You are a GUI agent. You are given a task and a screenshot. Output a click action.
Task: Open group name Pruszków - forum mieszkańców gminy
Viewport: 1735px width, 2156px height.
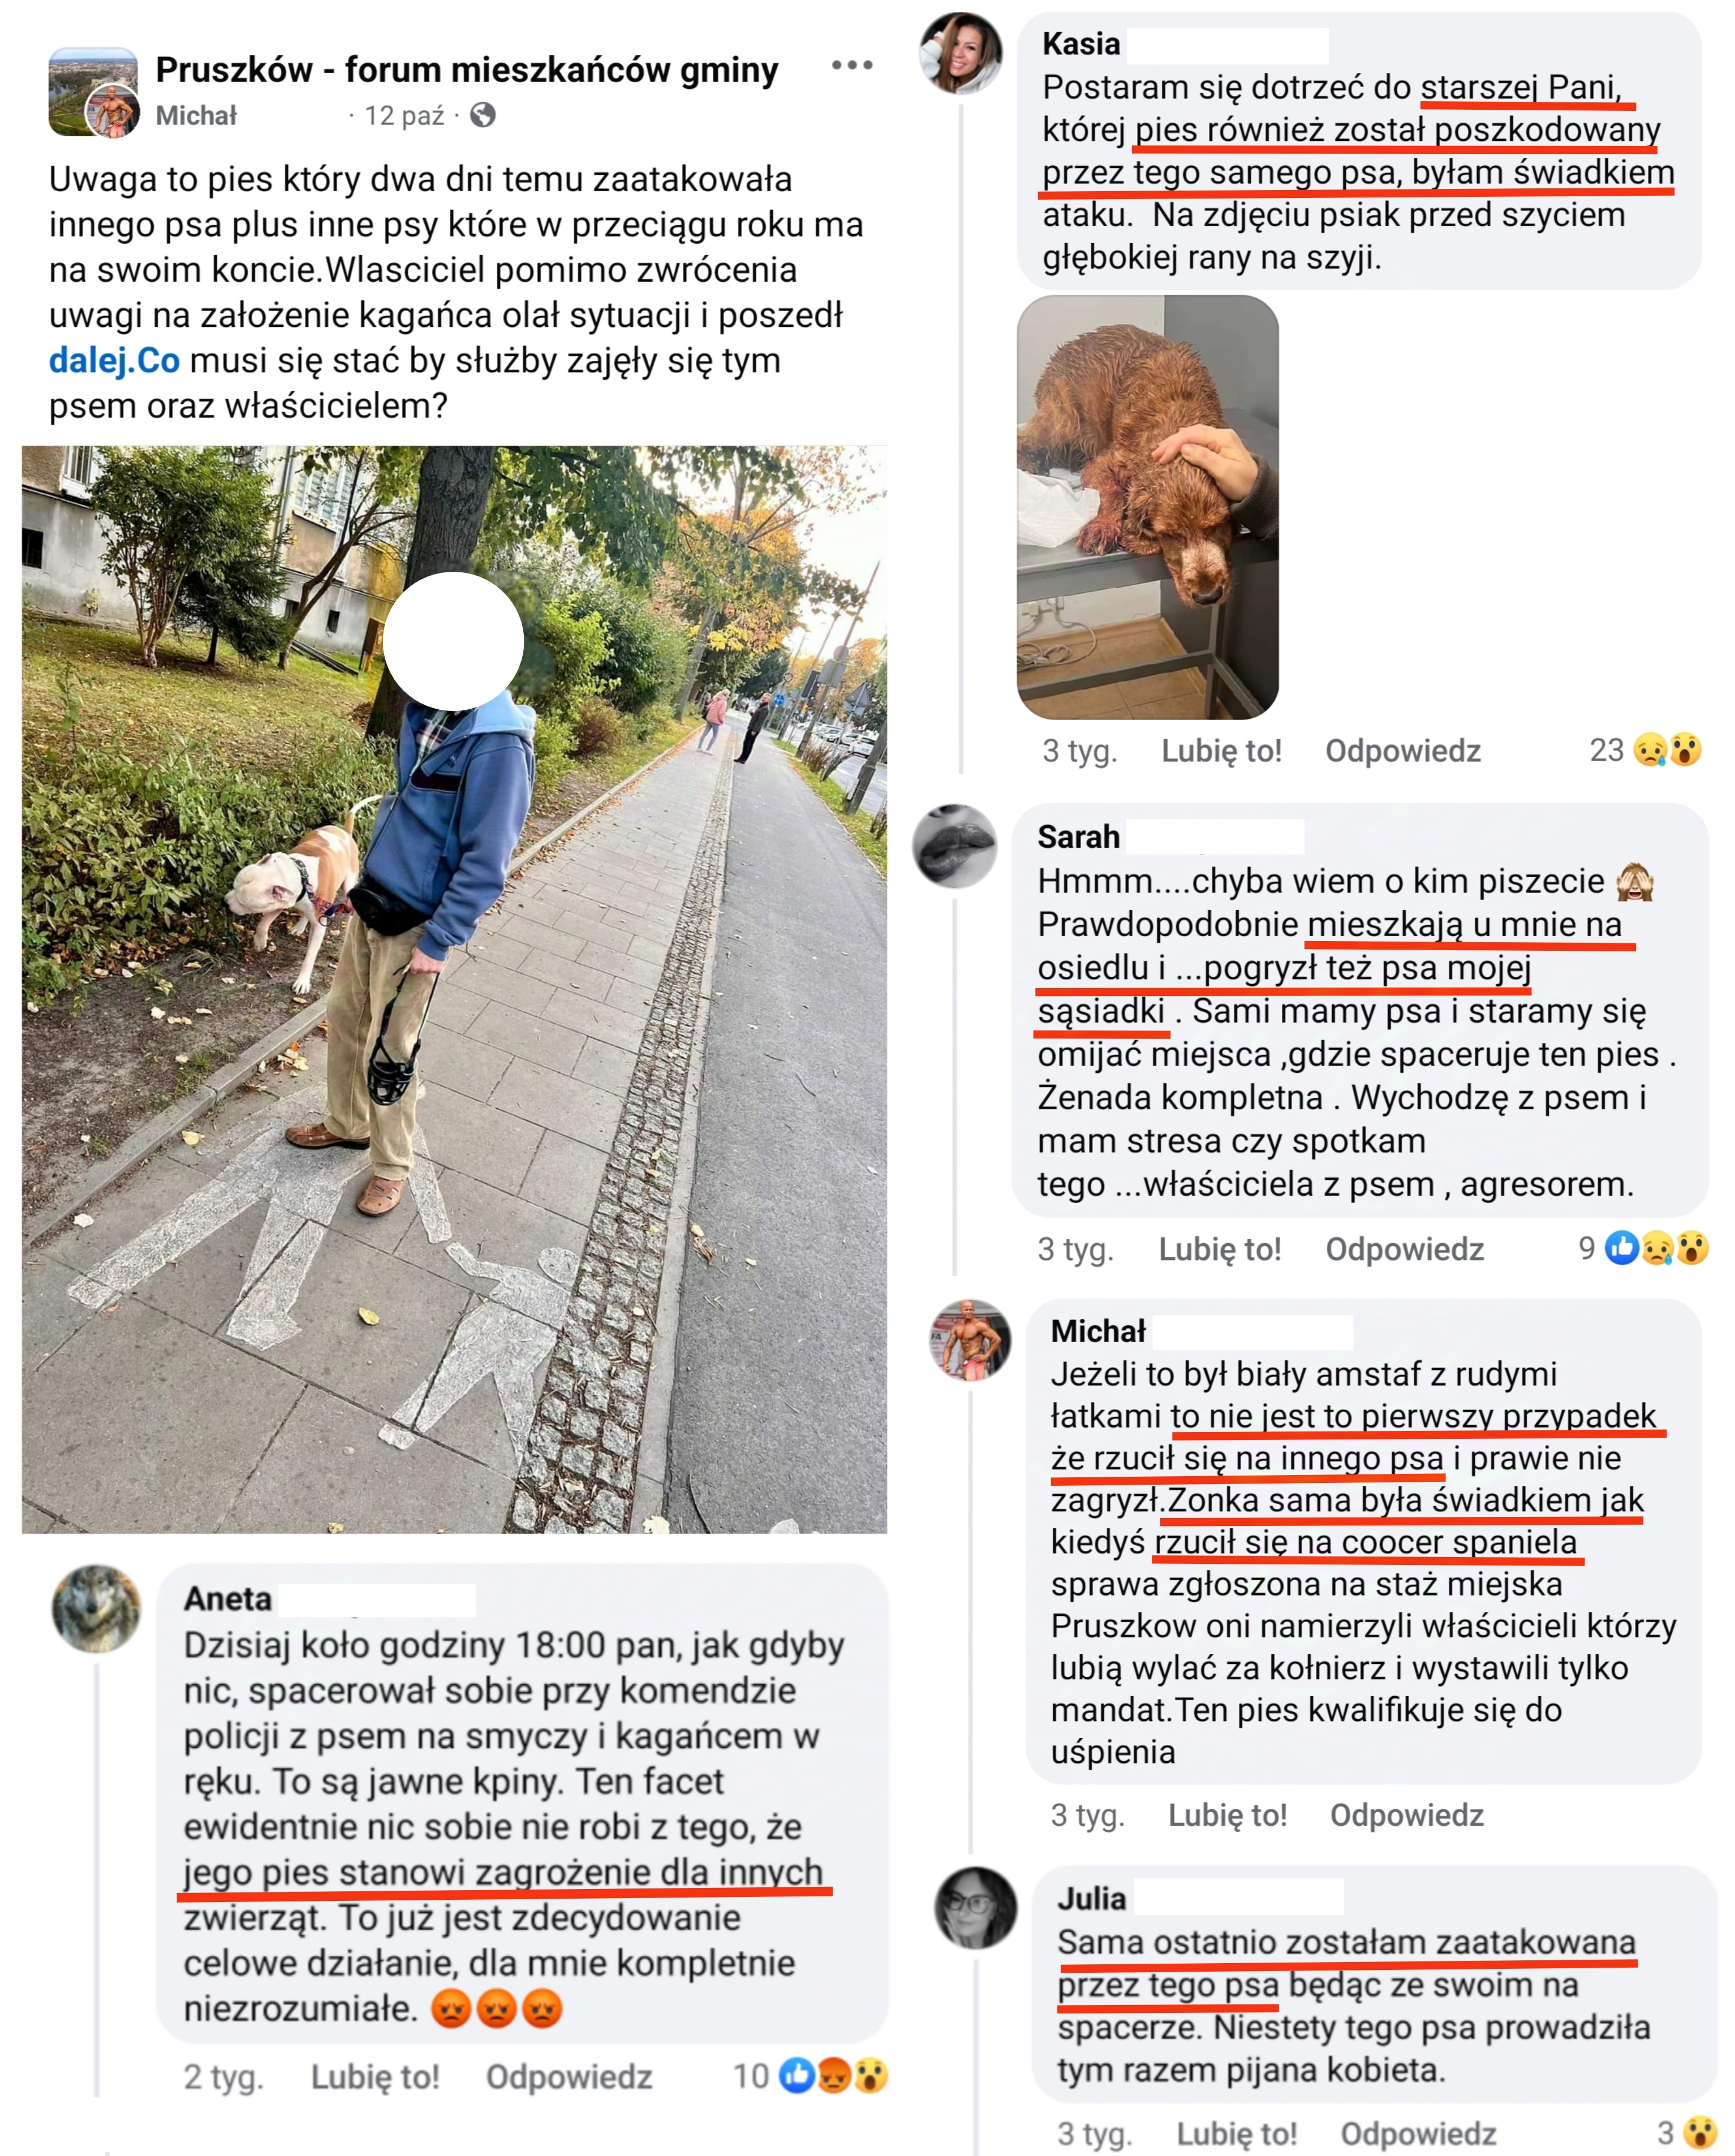[x=467, y=70]
